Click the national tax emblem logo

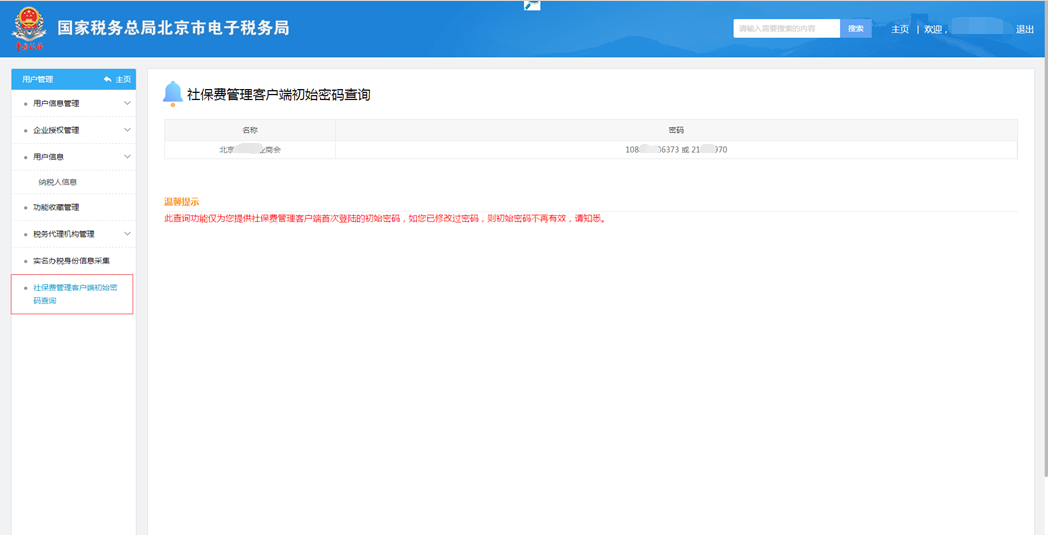pyautogui.click(x=29, y=28)
